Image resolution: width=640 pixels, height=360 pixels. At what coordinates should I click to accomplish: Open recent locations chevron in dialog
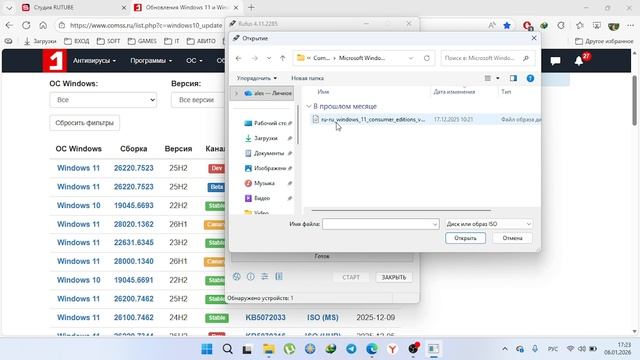pyautogui.click(x=269, y=58)
